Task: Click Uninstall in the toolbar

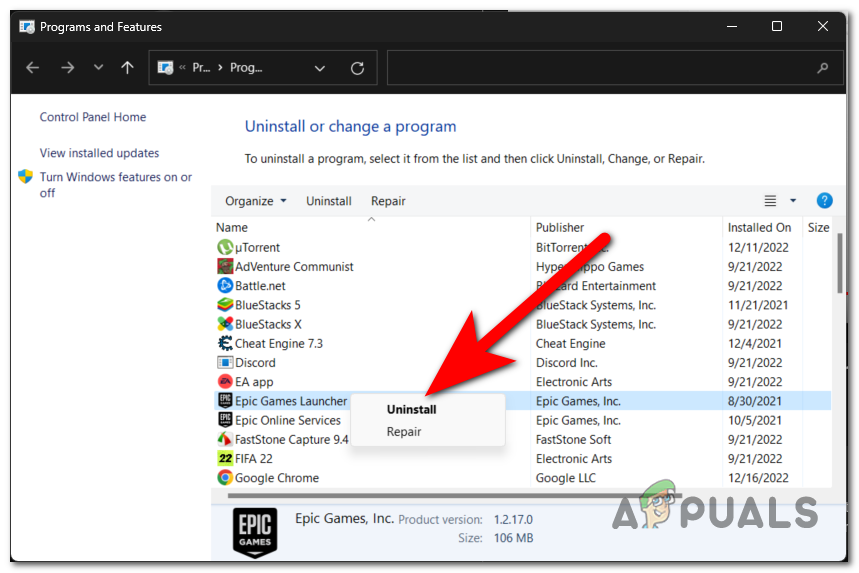Action: pos(329,201)
